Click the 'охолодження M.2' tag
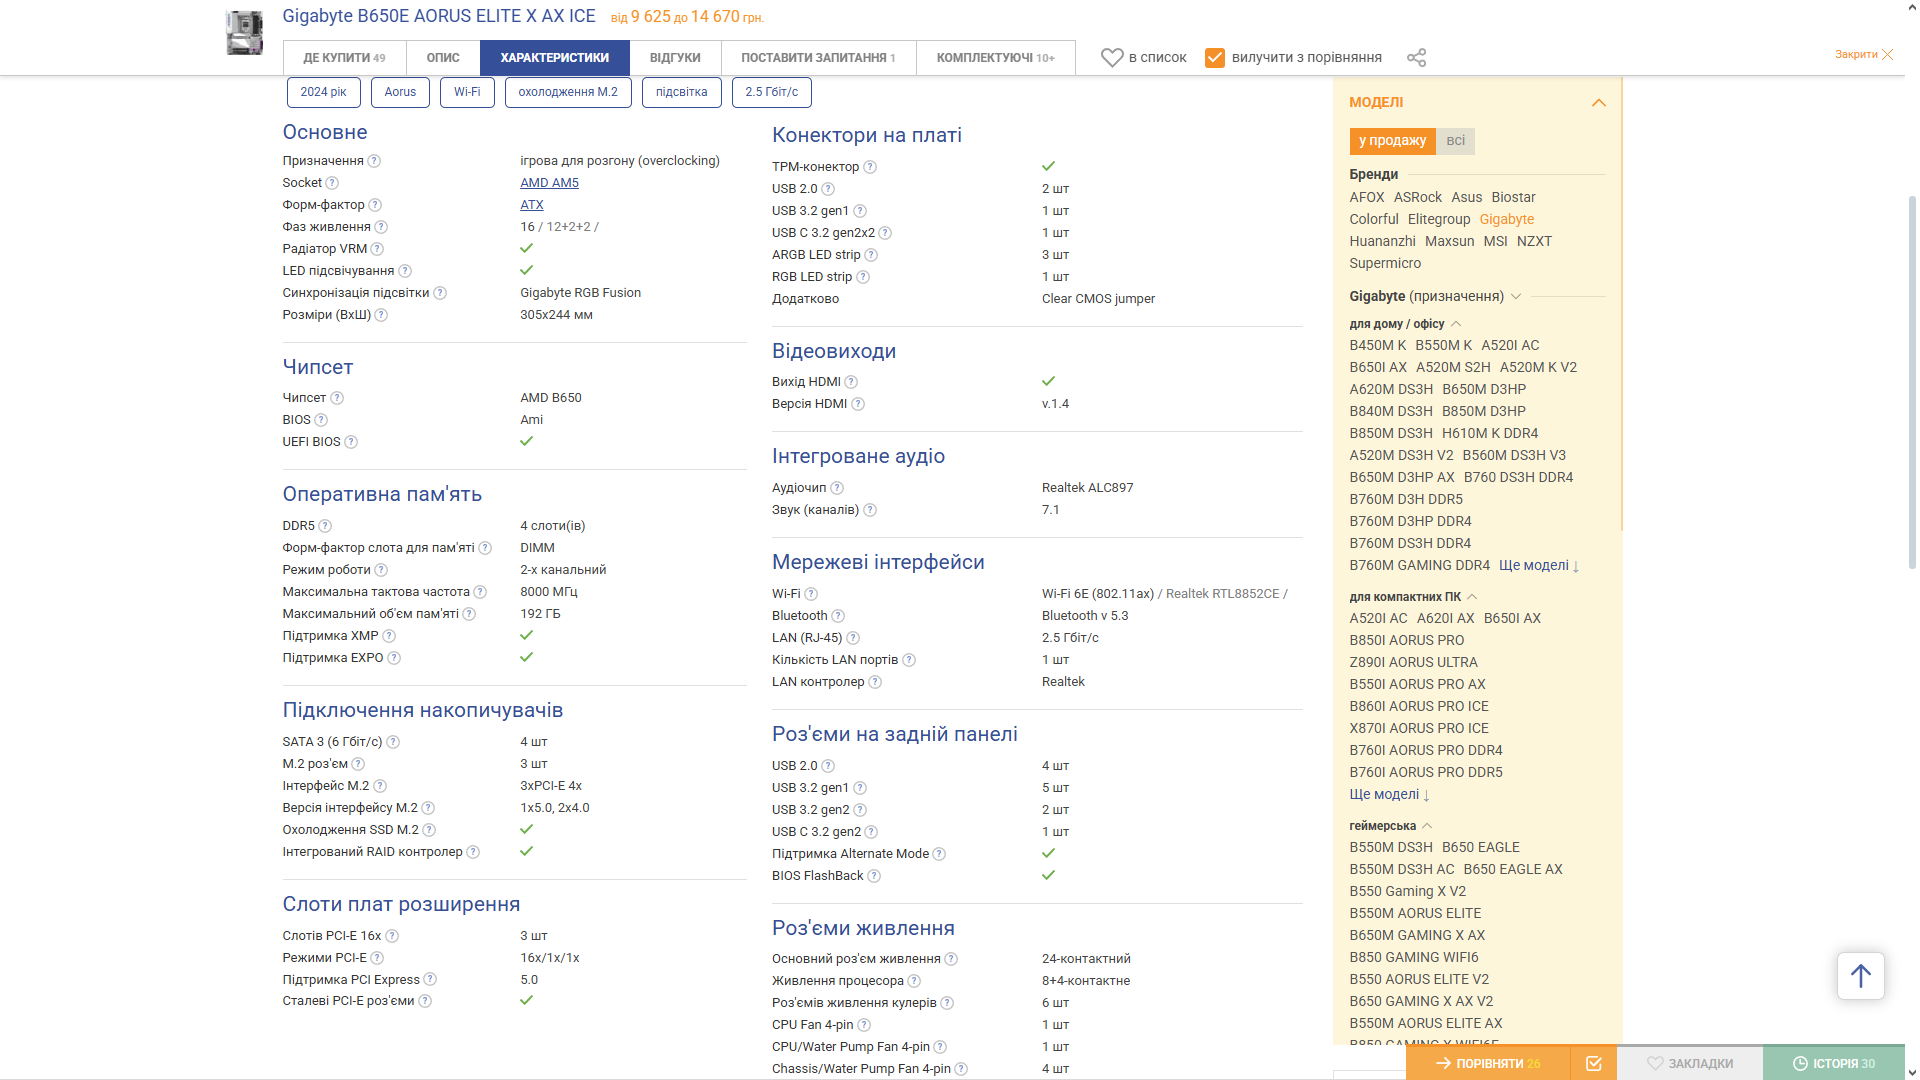The image size is (1920, 1080). (568, 92)
